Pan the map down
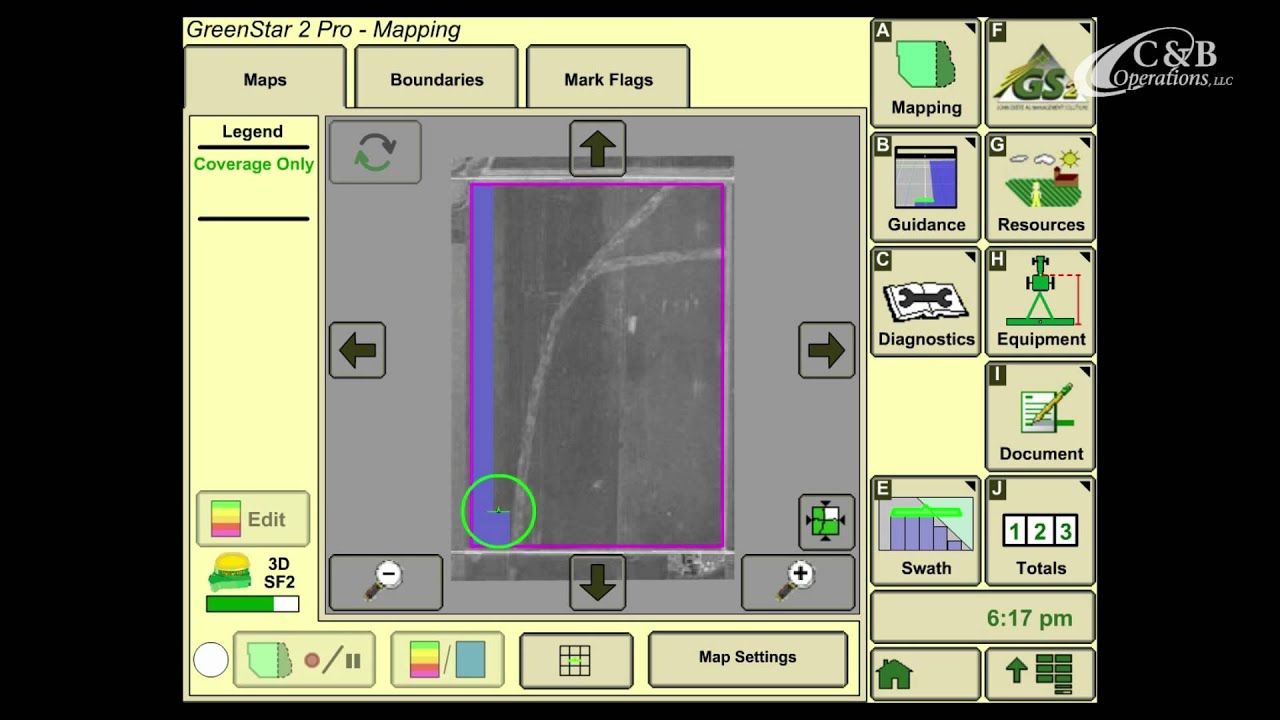Viewport: 1280px width, 720px height. click(597, 582)
